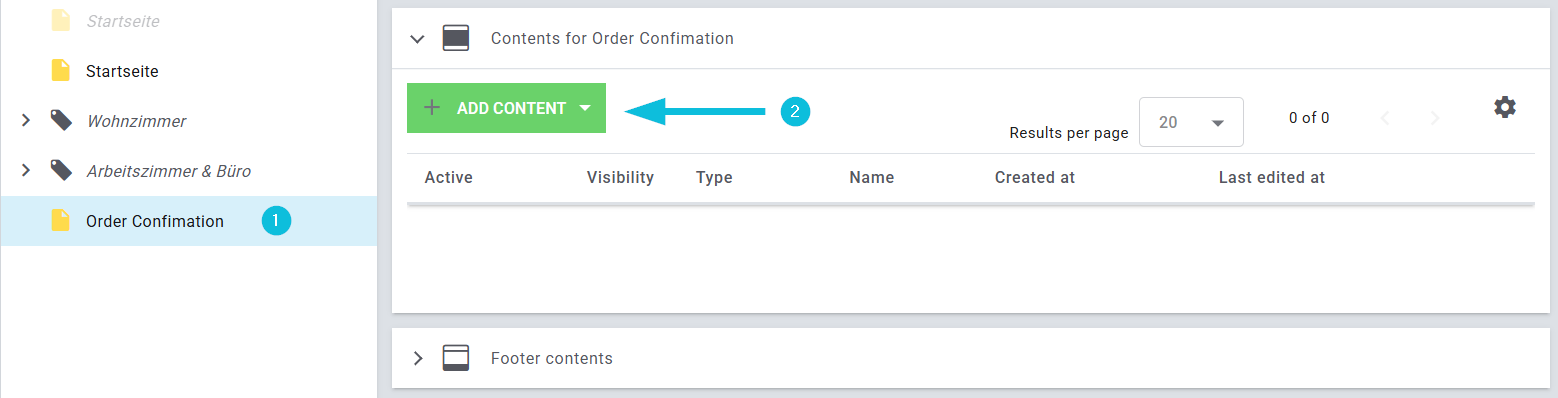Open the Results per page dropdown

1191,122
